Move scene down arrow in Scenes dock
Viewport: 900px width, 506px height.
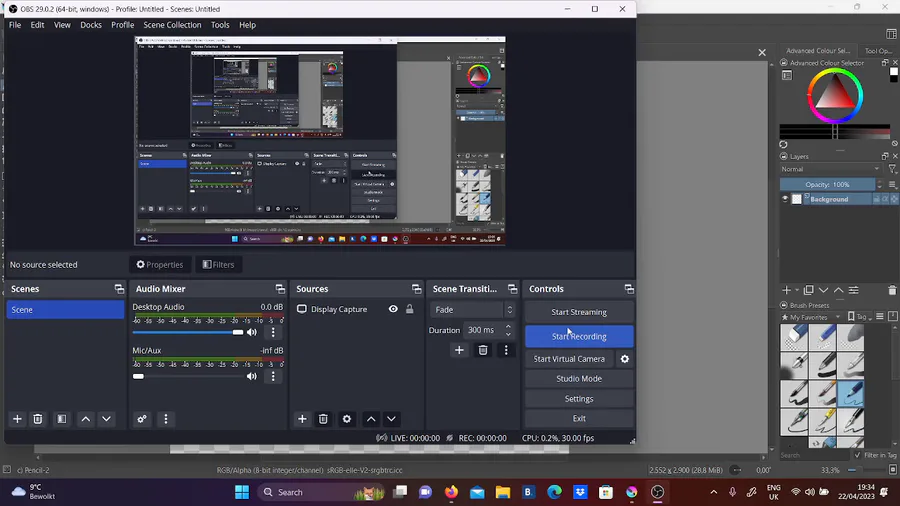click(106, 419)
